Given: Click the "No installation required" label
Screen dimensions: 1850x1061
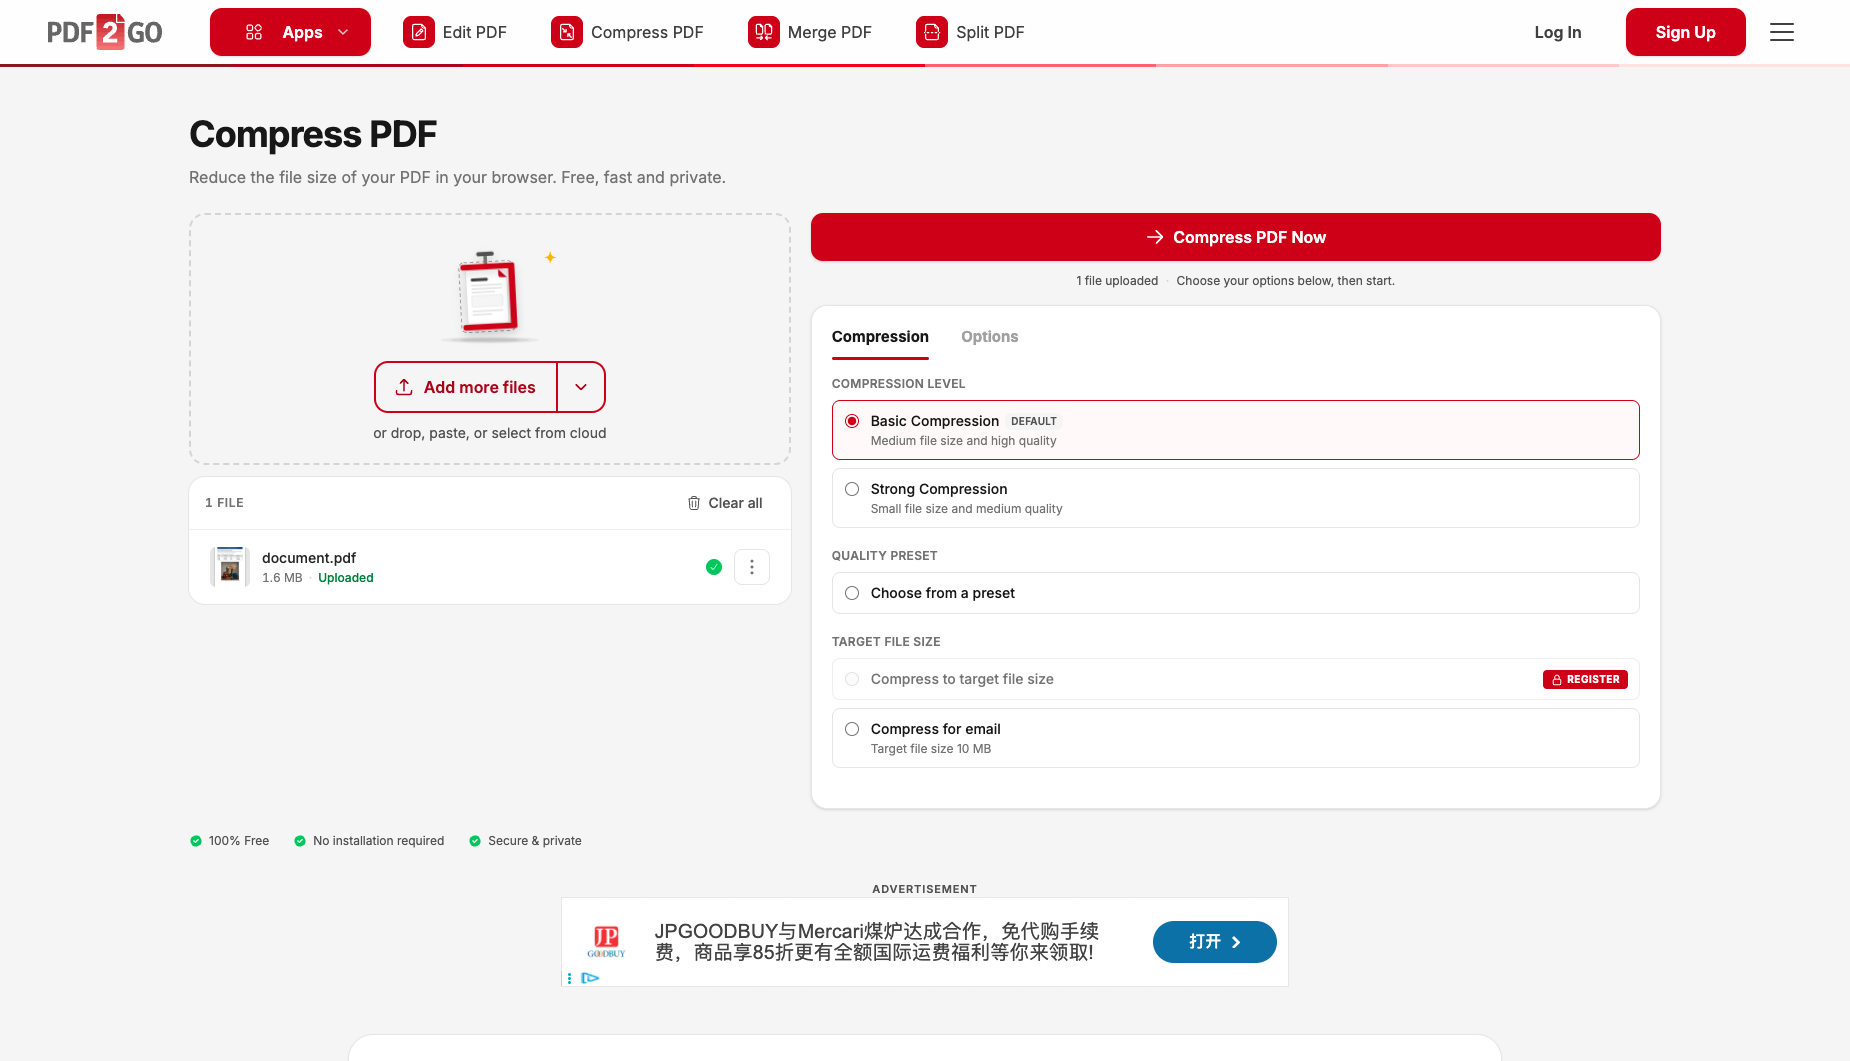Looking at the screenshot, I should pyautogui.click(x=378, y=841).
